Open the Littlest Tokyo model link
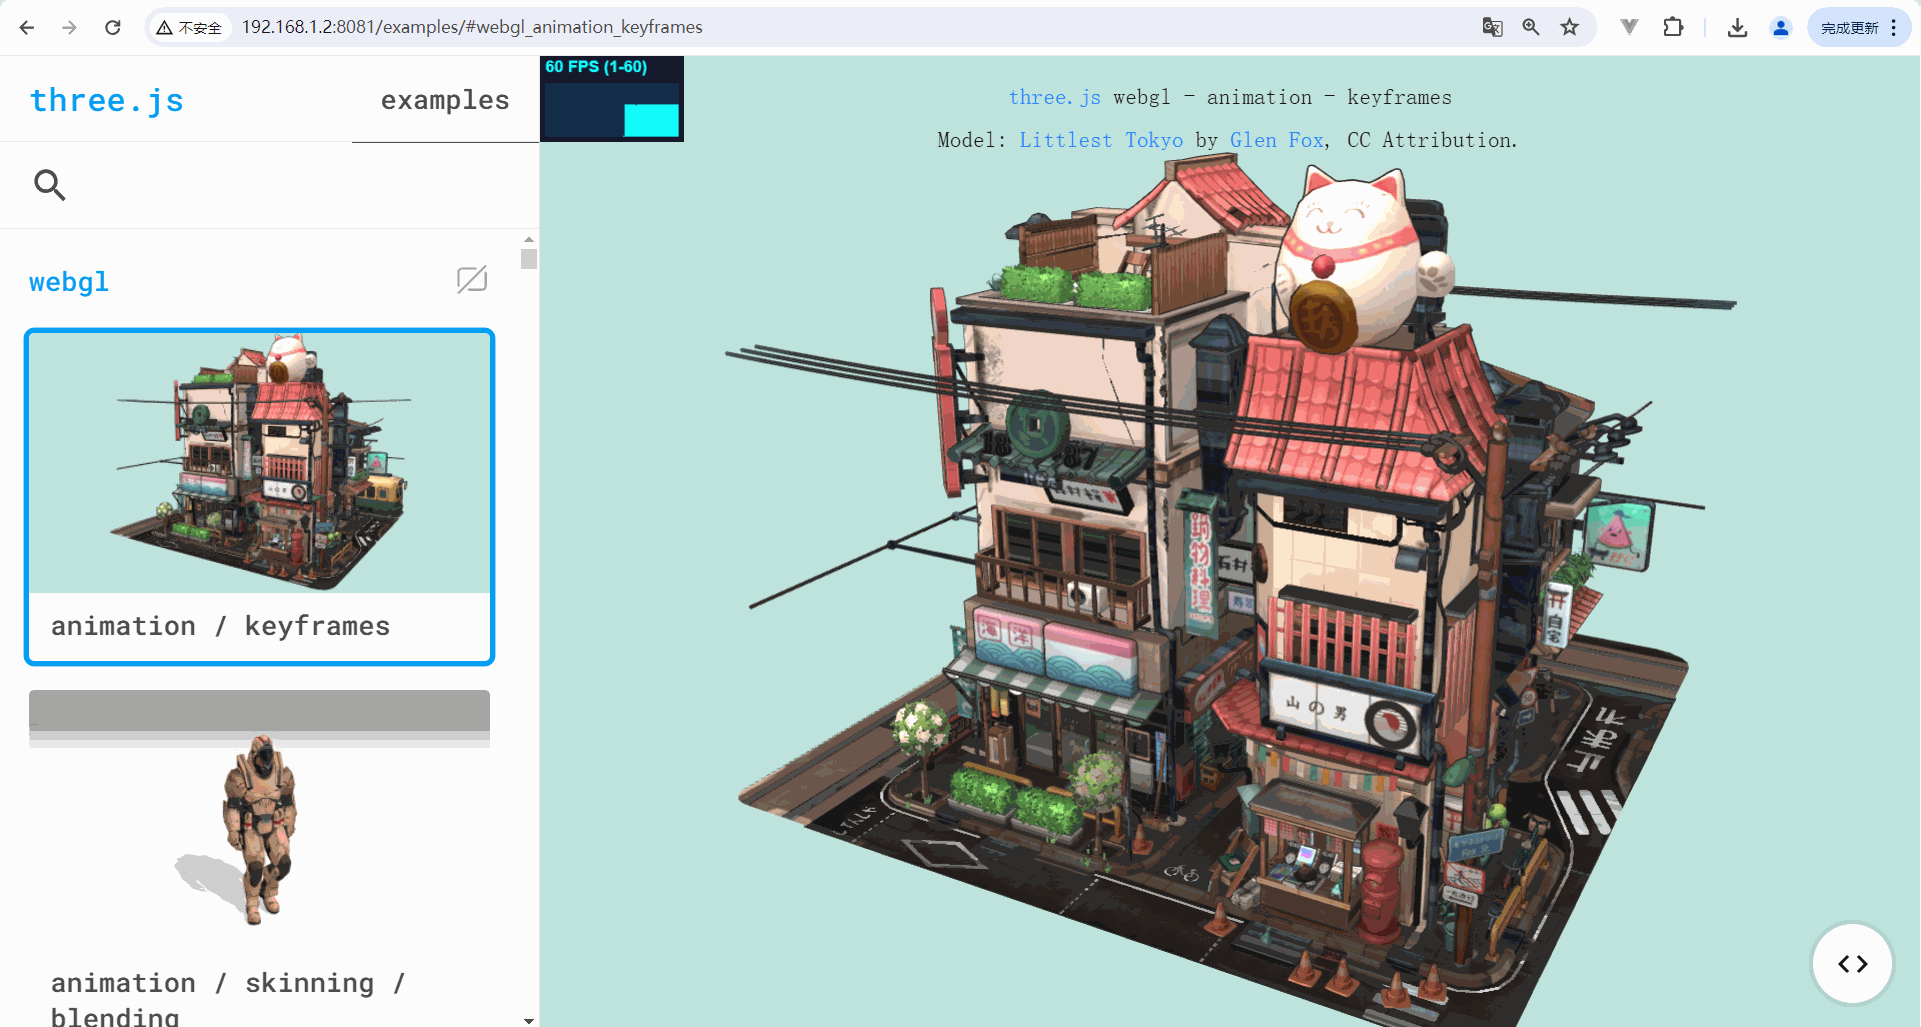 (x=1101, y=140)
